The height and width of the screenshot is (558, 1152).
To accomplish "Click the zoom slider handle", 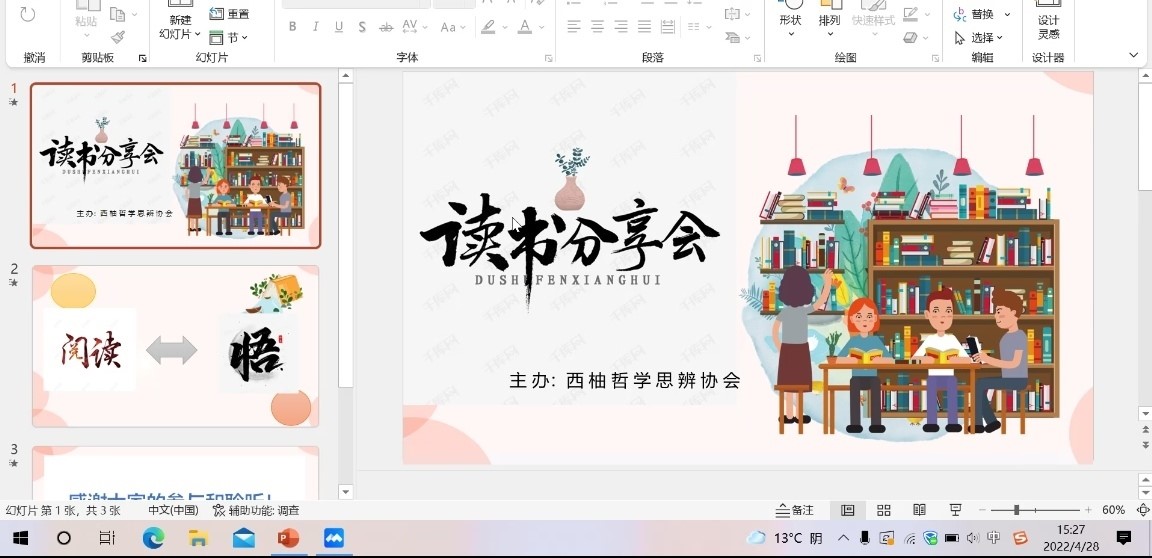I will pos(1016,510).
